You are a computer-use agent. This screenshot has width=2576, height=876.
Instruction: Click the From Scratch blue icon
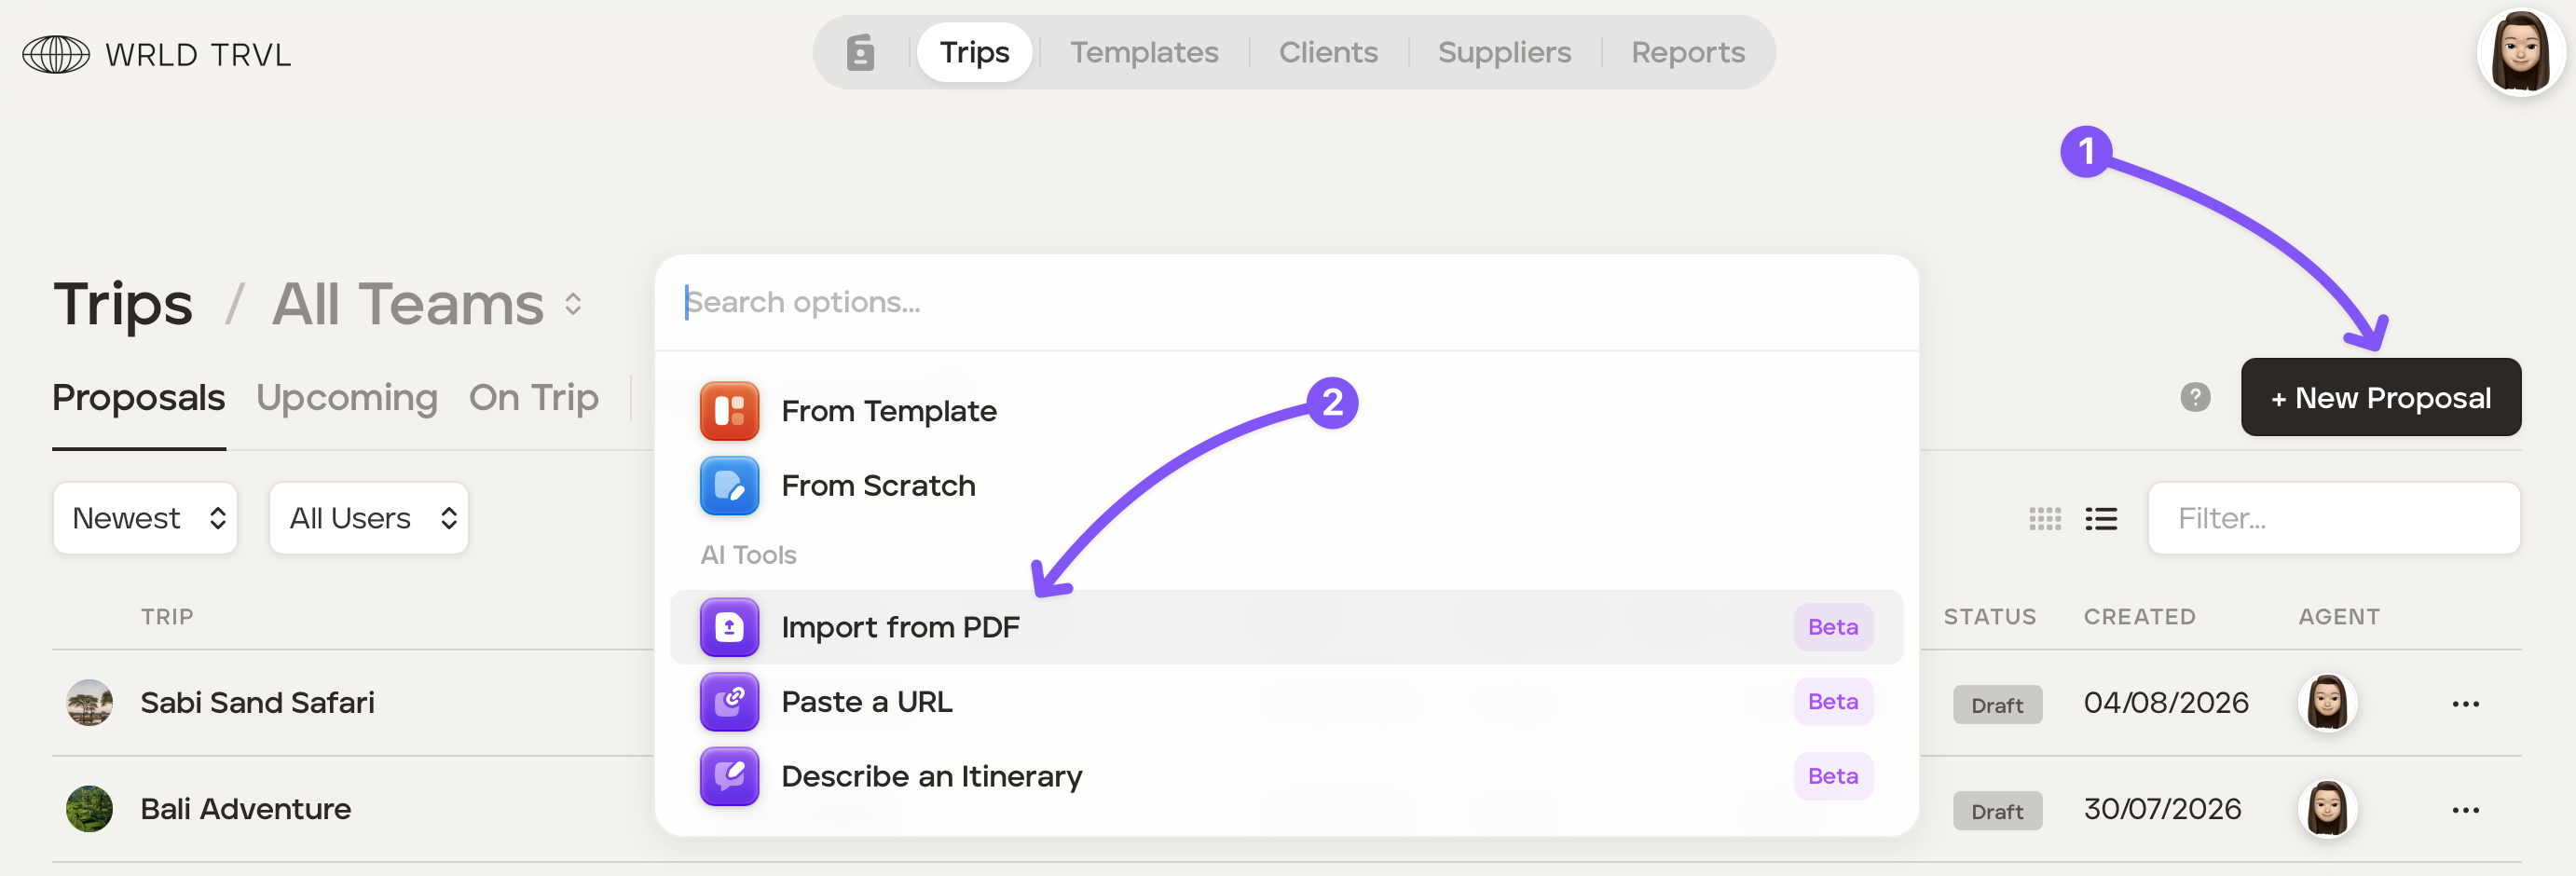pos(729,486)
